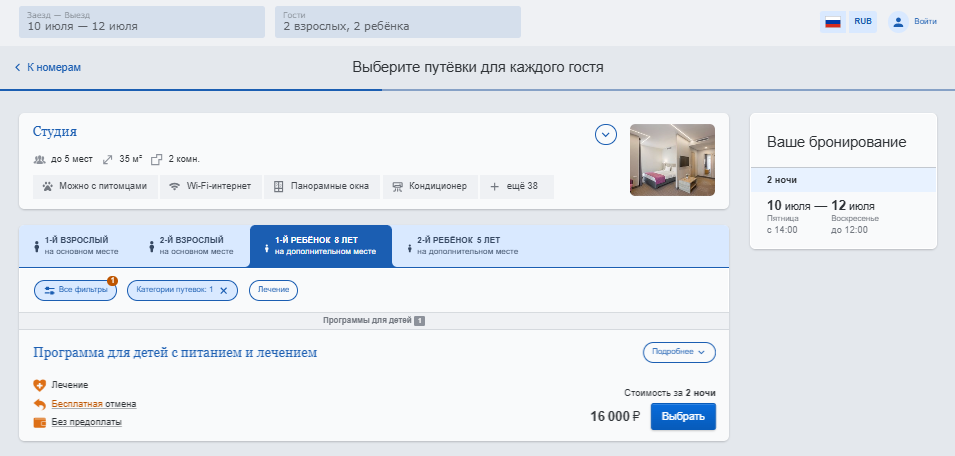Click the panoramic windows icon
The image size is (955, 456).
278,186
